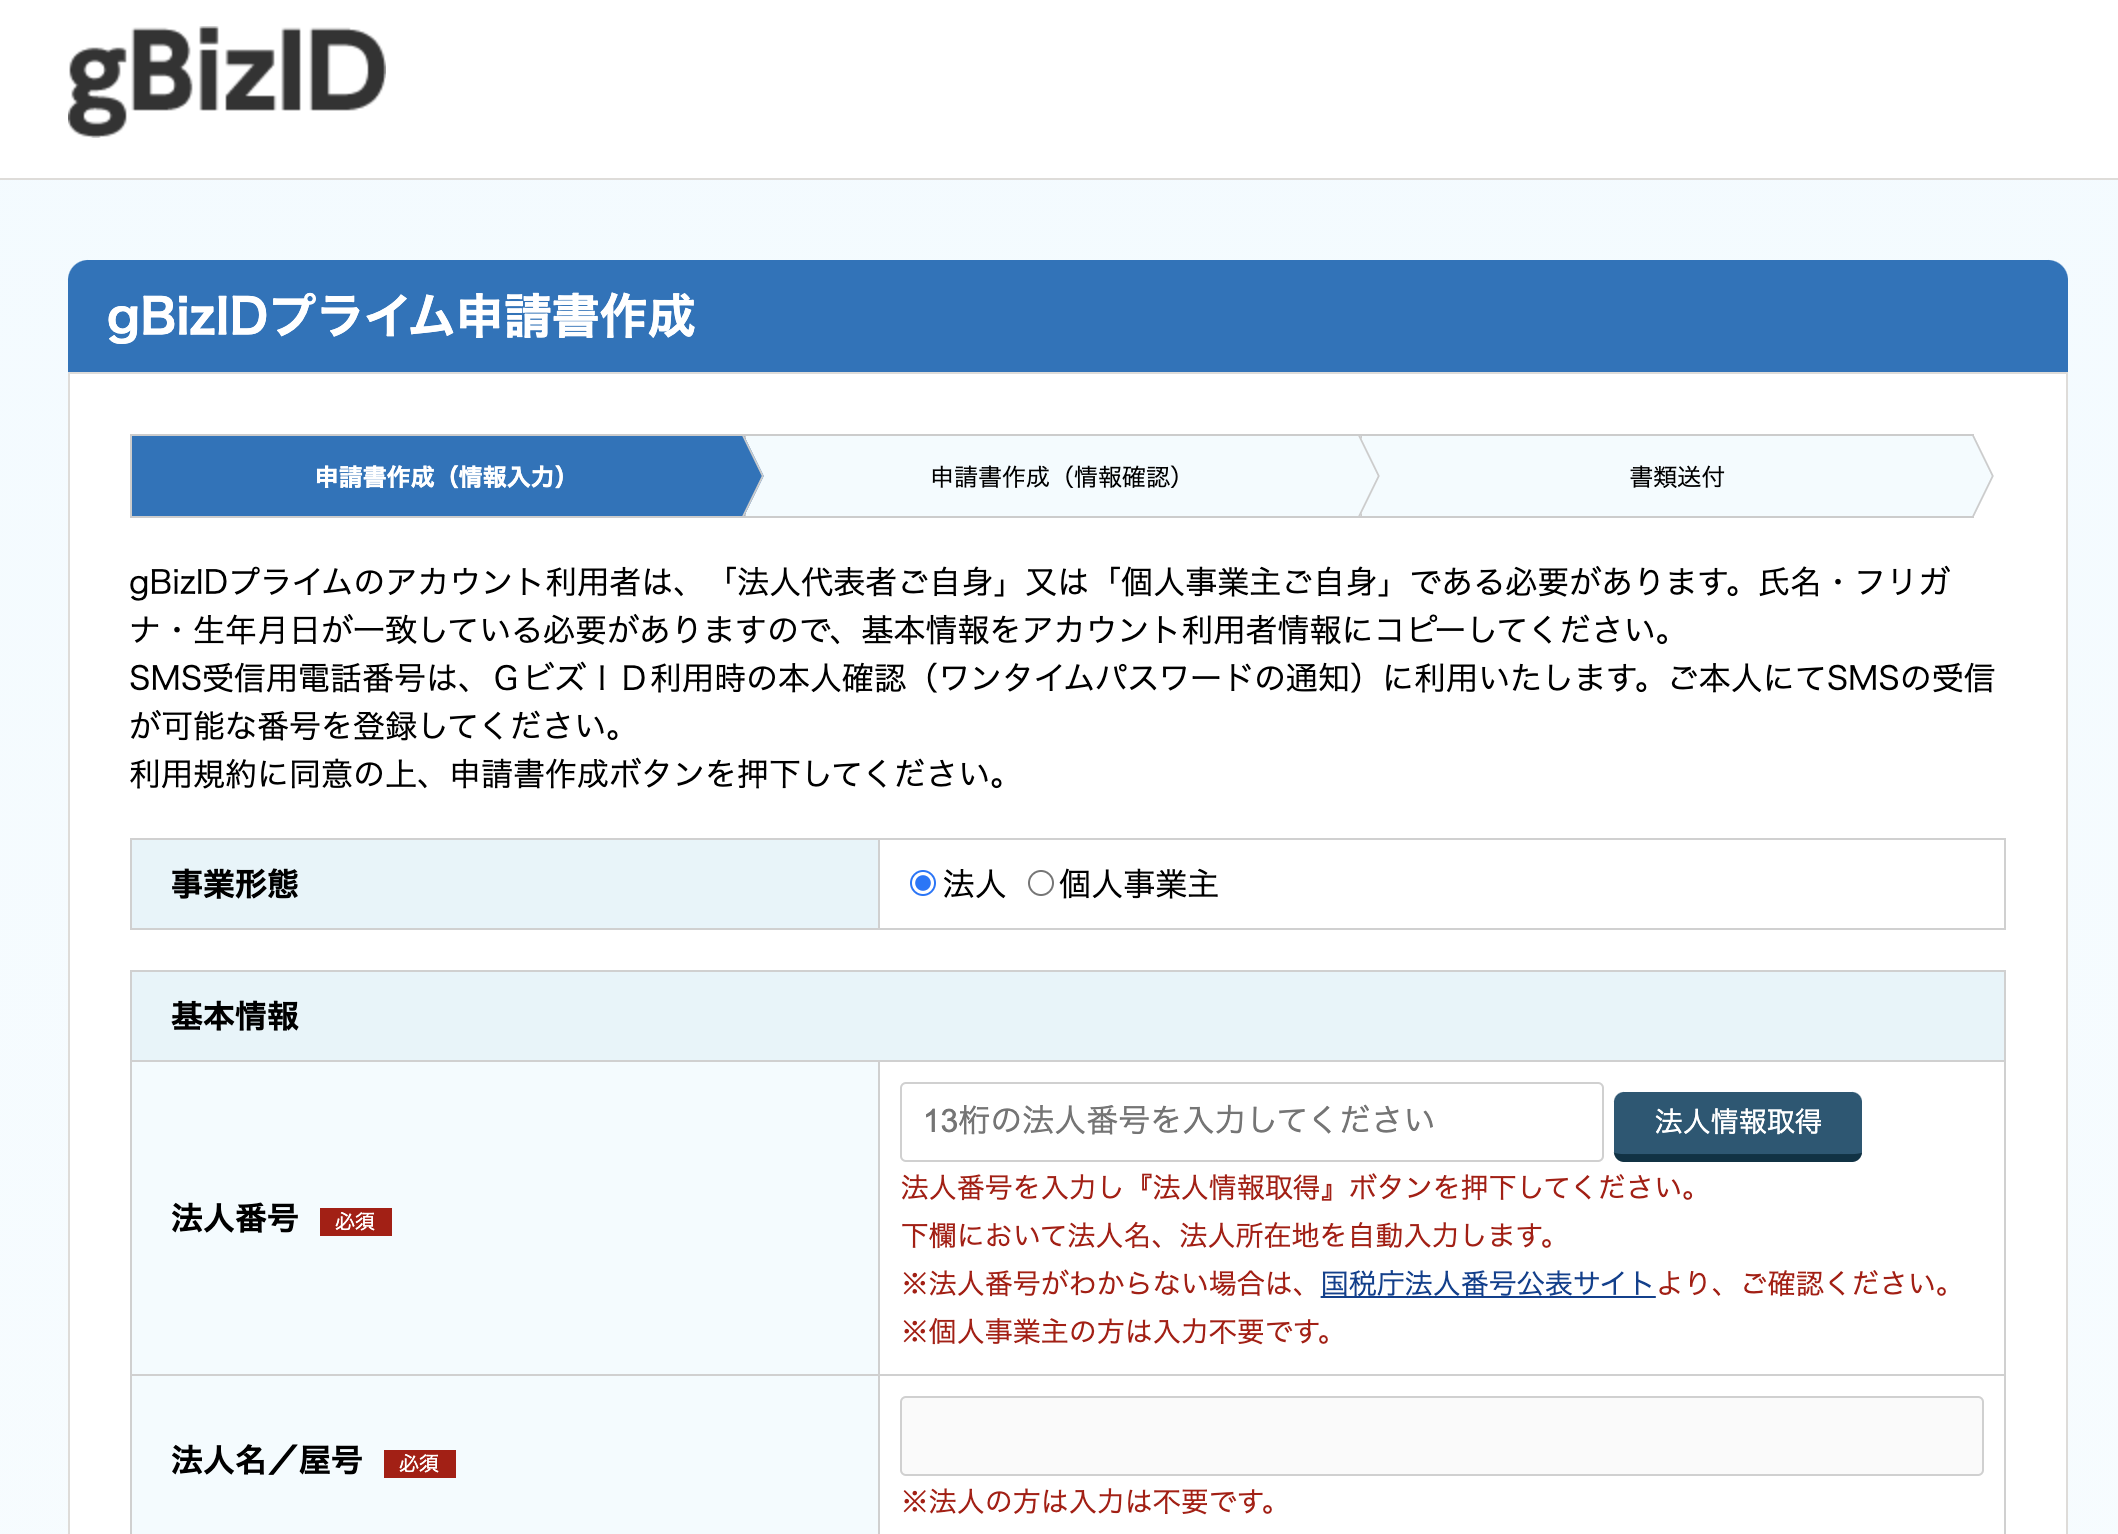Screen dimensions: 2118x1534
Task: Click the gBizIDプライム申請書作成 header title
Action: tap(400, 317)
